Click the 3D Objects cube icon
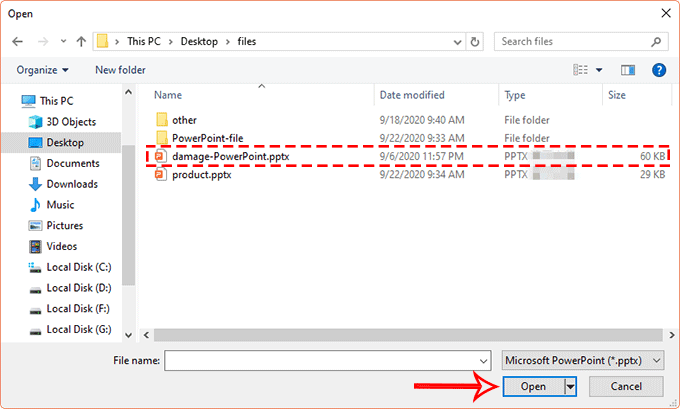The width and height of the screenshot is (680, 409). 35,122
